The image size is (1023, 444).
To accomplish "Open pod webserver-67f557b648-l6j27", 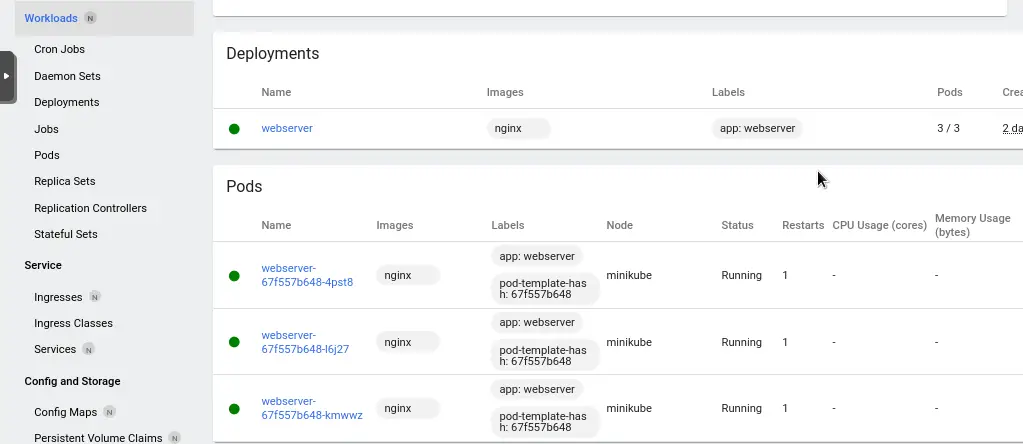I will [305, 342].
